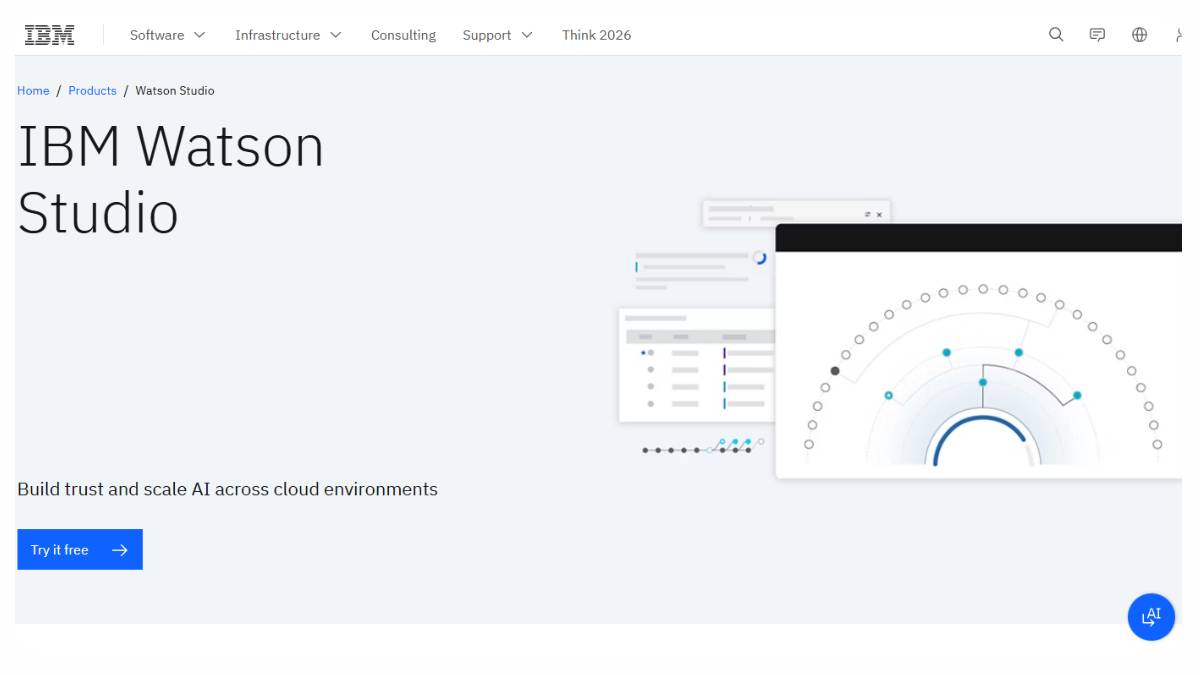Open the Consulting menu item
Screen dimensions: 1200x675
(x=403, y=35)
